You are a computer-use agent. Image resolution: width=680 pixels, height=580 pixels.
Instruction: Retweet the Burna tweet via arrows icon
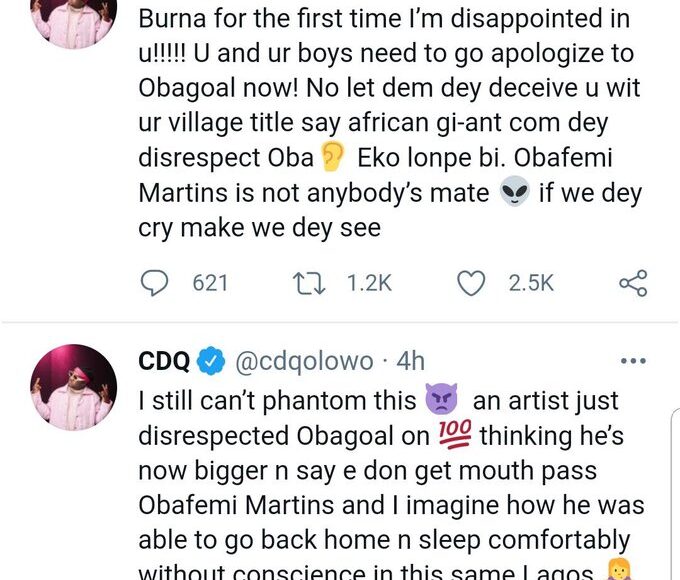312,284
